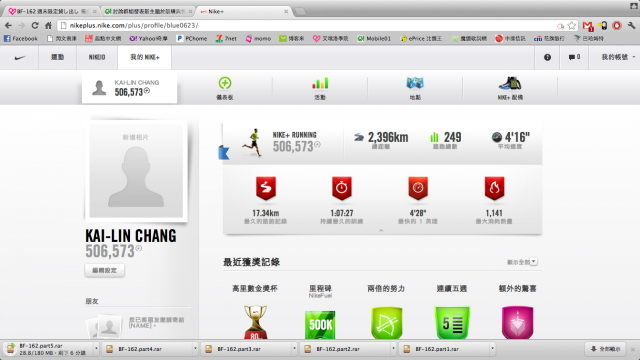The height and width of the screenshot is (360, 640).
Task: Open the places map icon
Action: [415, 83]
